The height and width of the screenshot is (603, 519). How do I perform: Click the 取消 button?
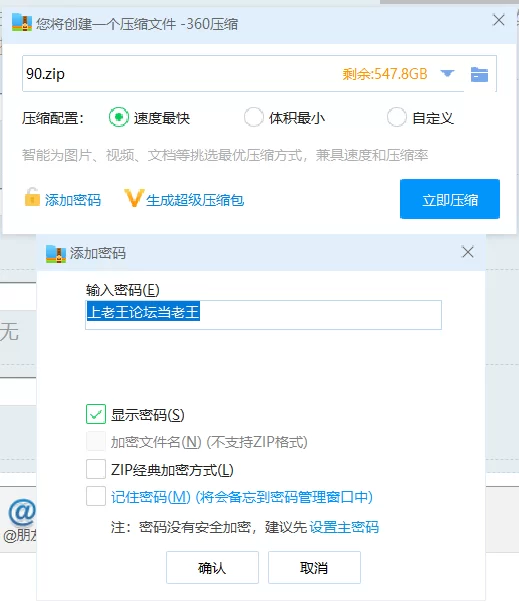314,567
